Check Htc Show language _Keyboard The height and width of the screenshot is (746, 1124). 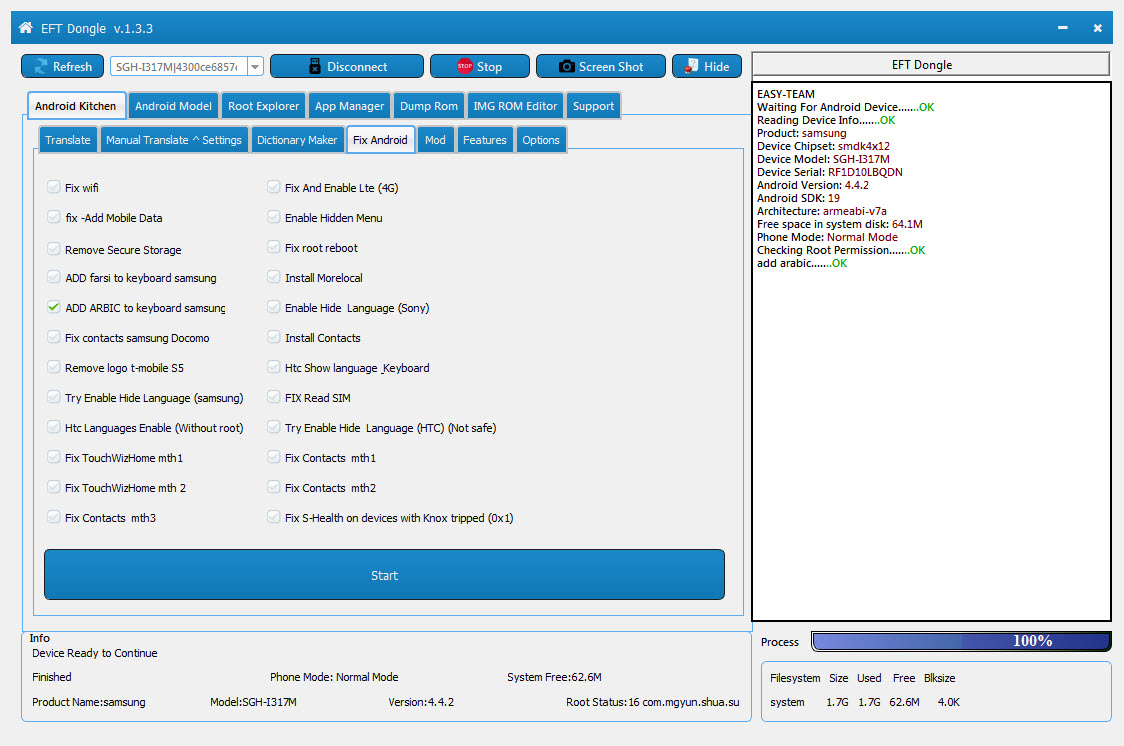(x=273, y=368)
